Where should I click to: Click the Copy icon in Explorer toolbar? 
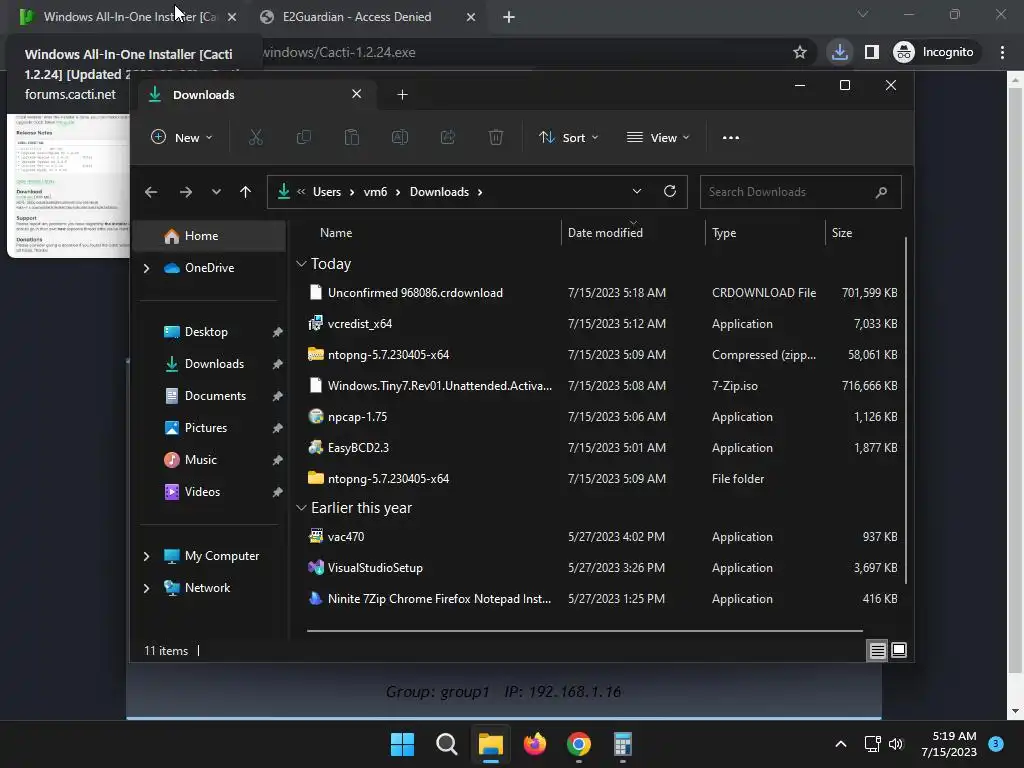(304, 137)
